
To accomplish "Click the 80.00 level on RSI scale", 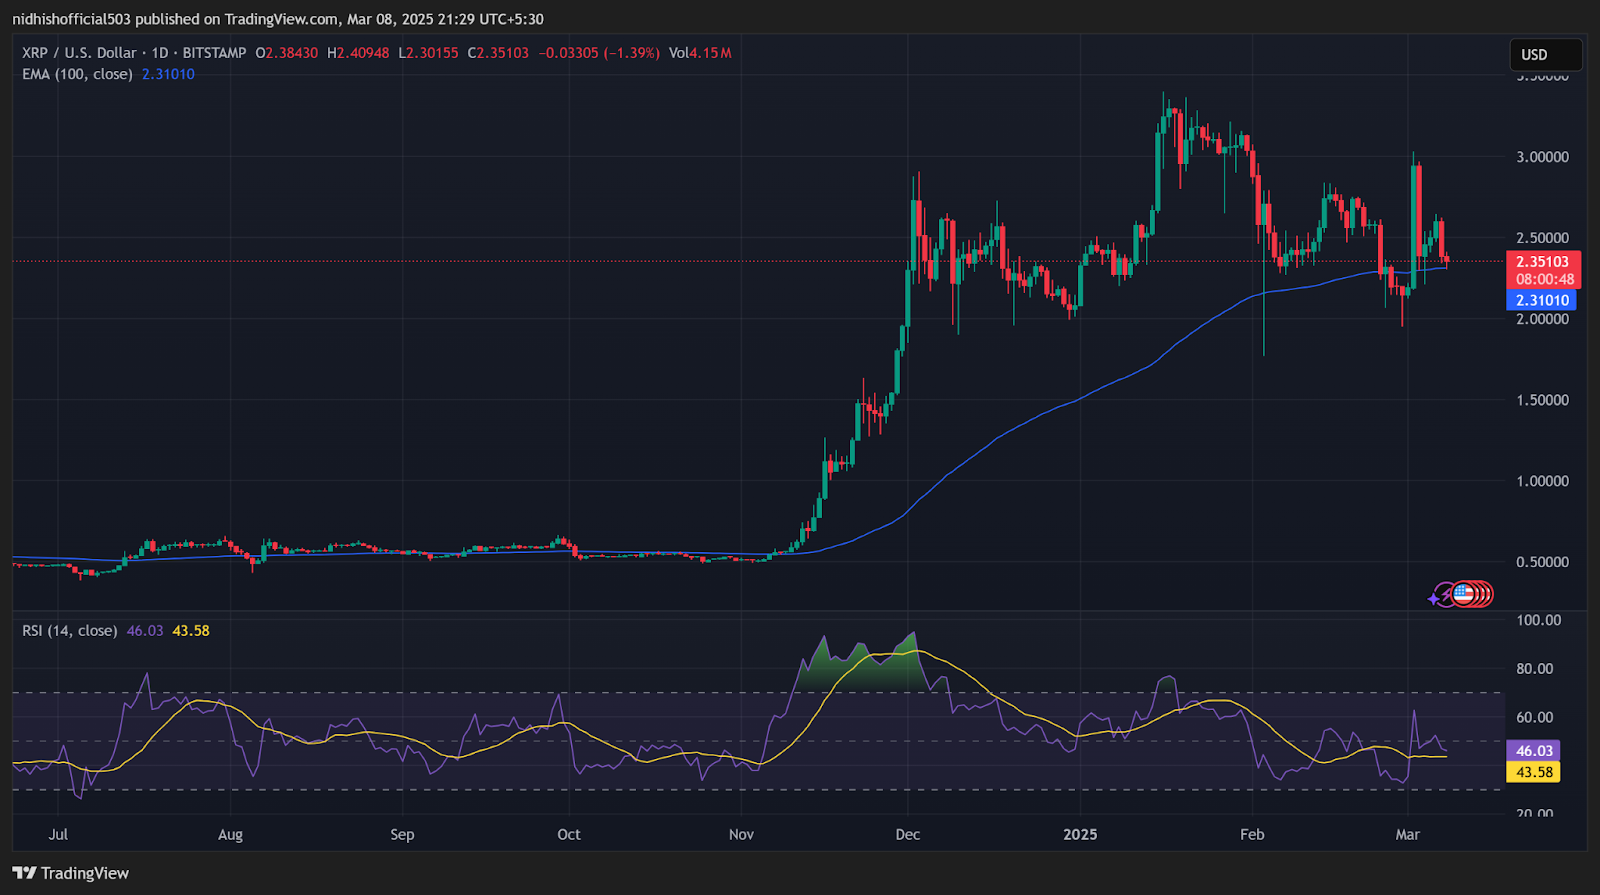I will [x=1534, y=669].
